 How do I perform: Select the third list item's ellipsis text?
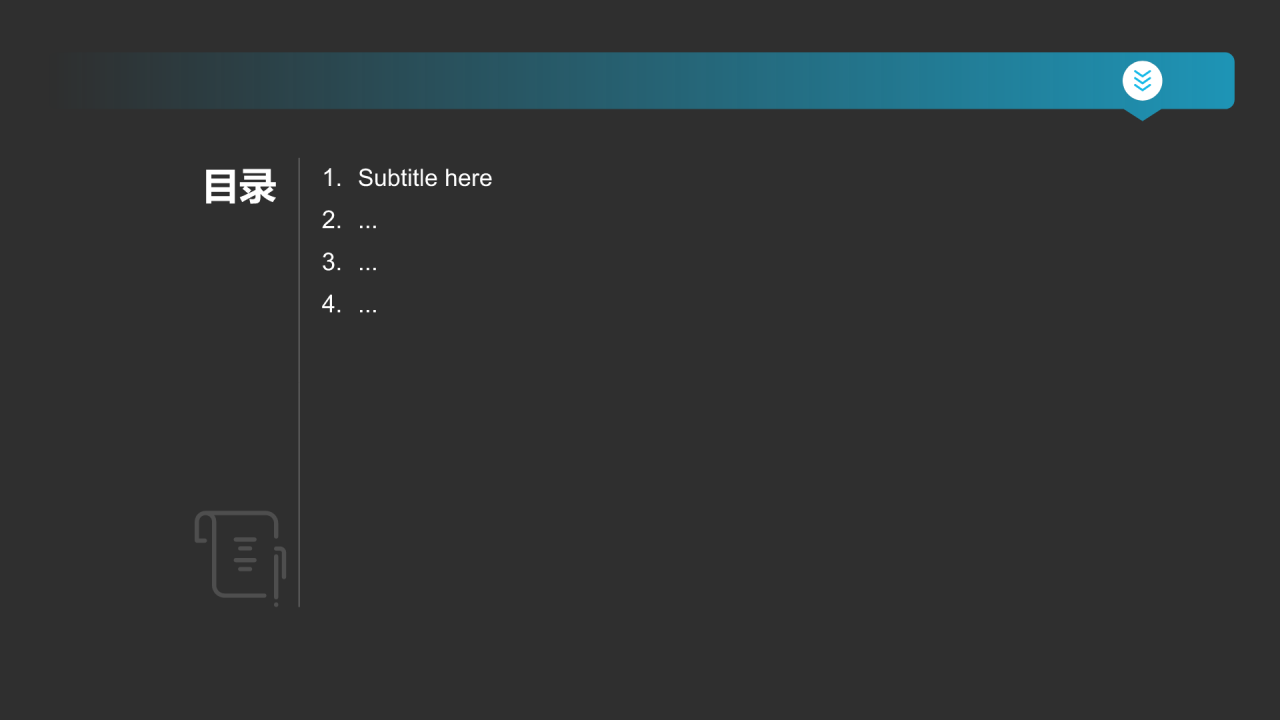coord(368,263)
